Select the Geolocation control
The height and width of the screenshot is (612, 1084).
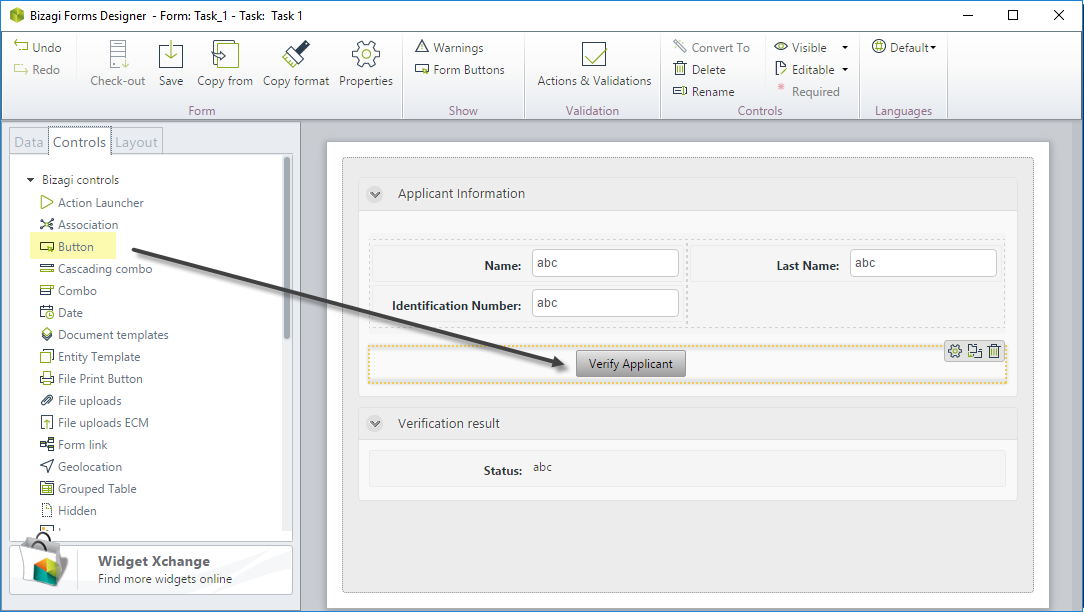click(81, 467)
